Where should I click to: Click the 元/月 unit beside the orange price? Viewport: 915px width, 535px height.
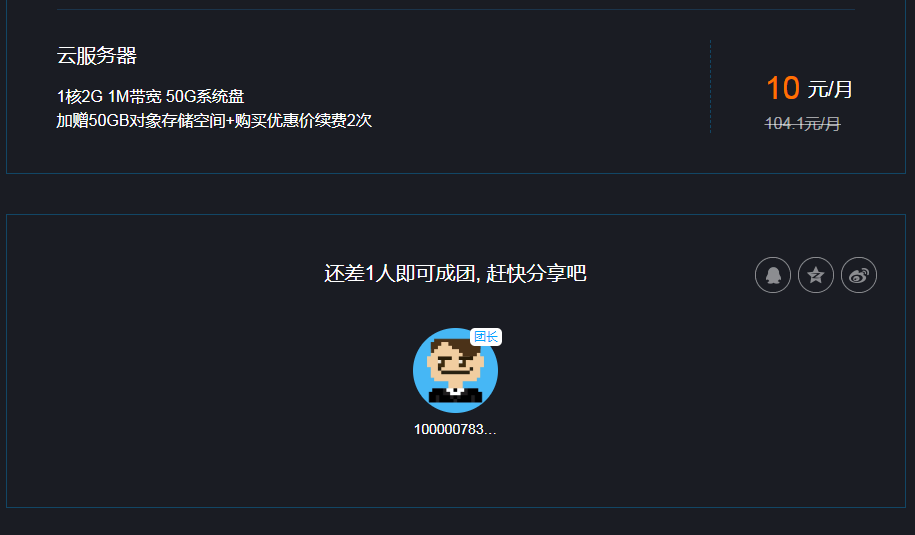[830, 89]
